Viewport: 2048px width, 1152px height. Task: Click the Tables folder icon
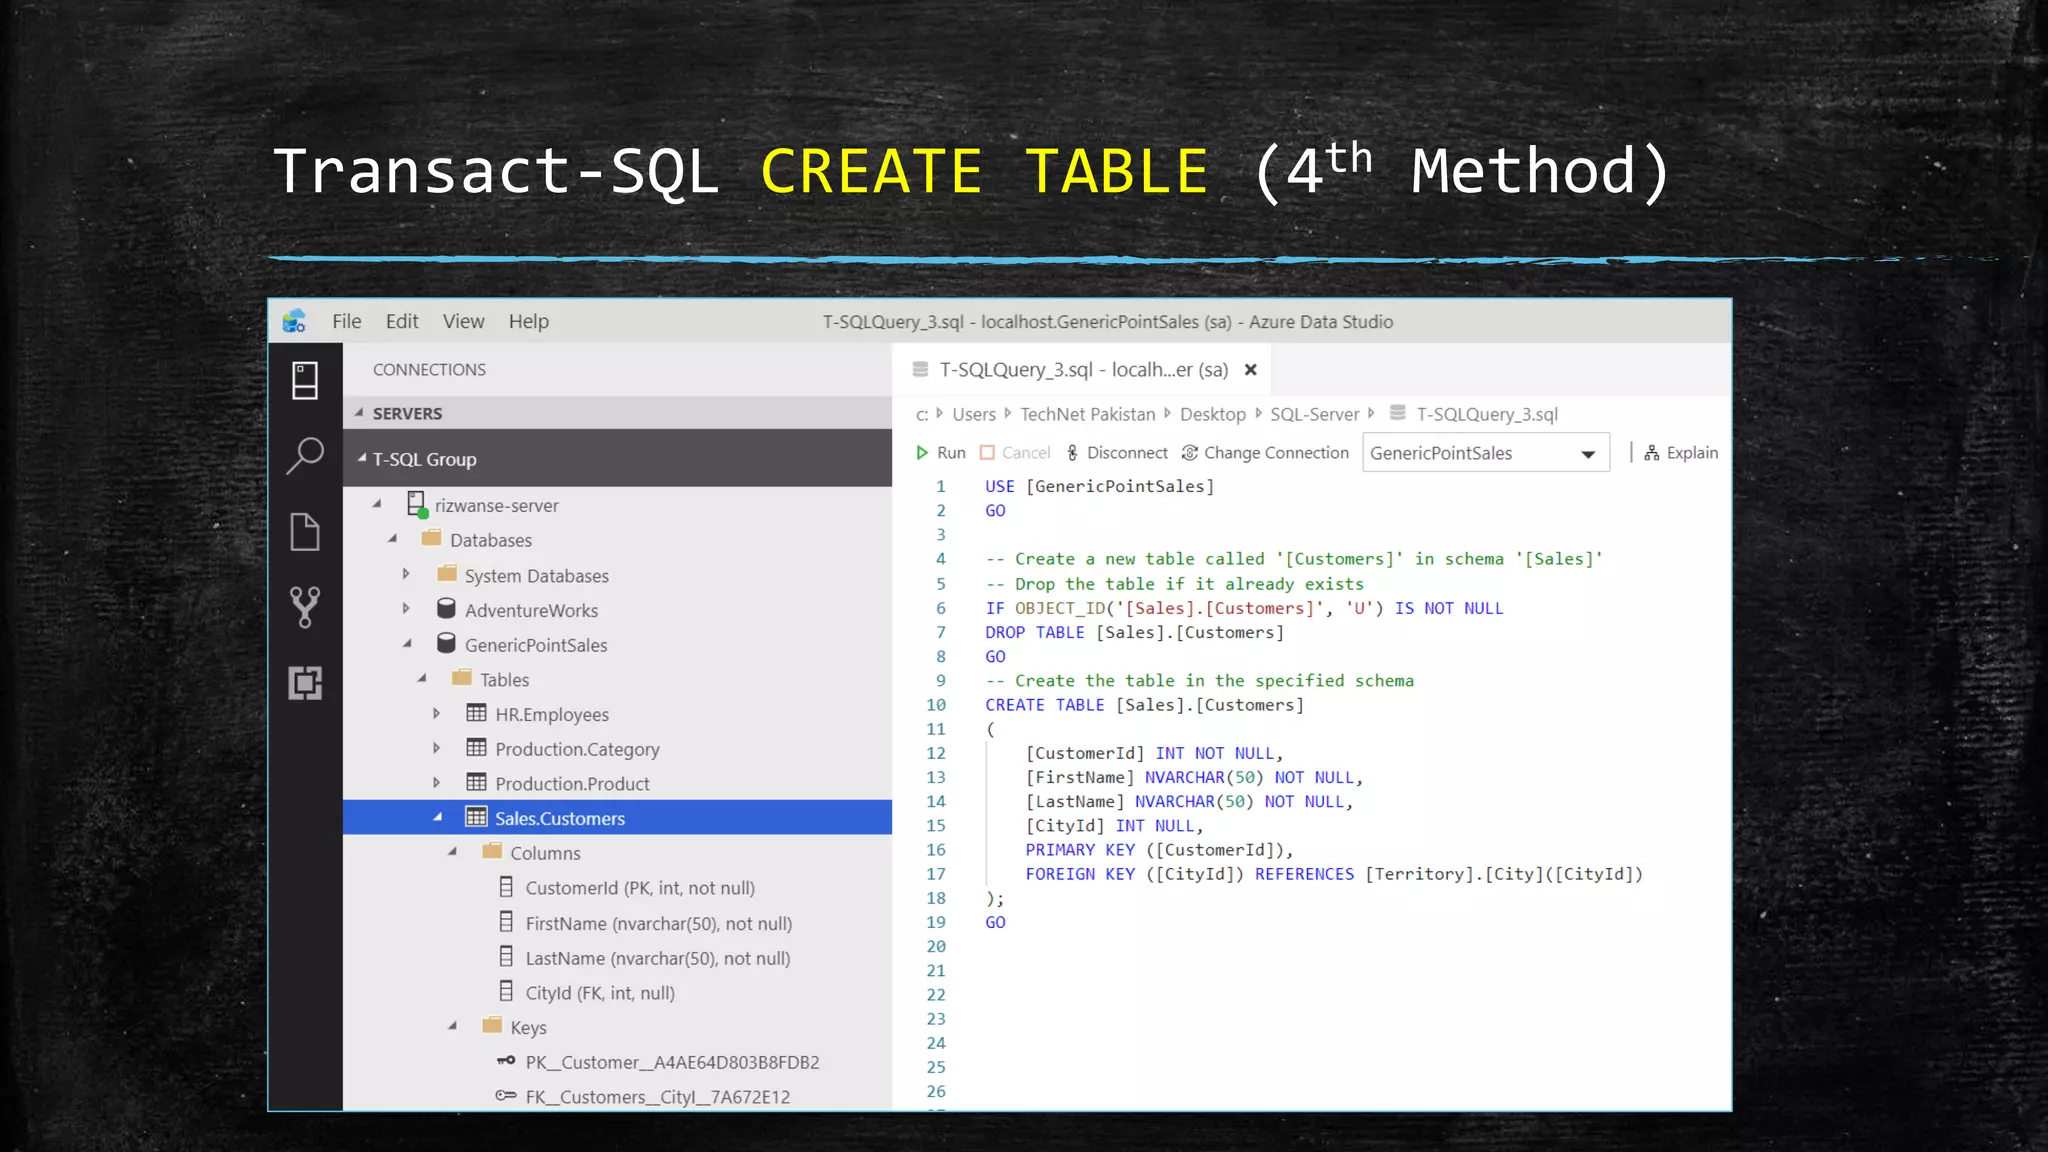[462, 678]
